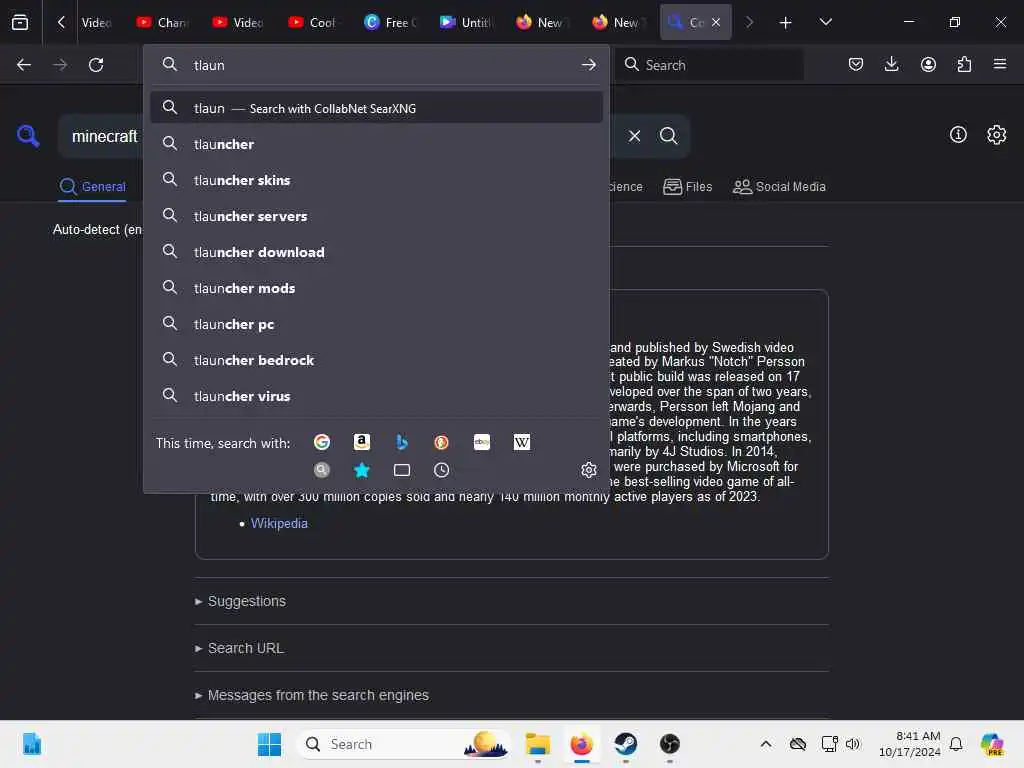The height and width of the screenshot is (768, 1024).
Task: Open SearXNG about info icon
Action: (x=958, y=135)
